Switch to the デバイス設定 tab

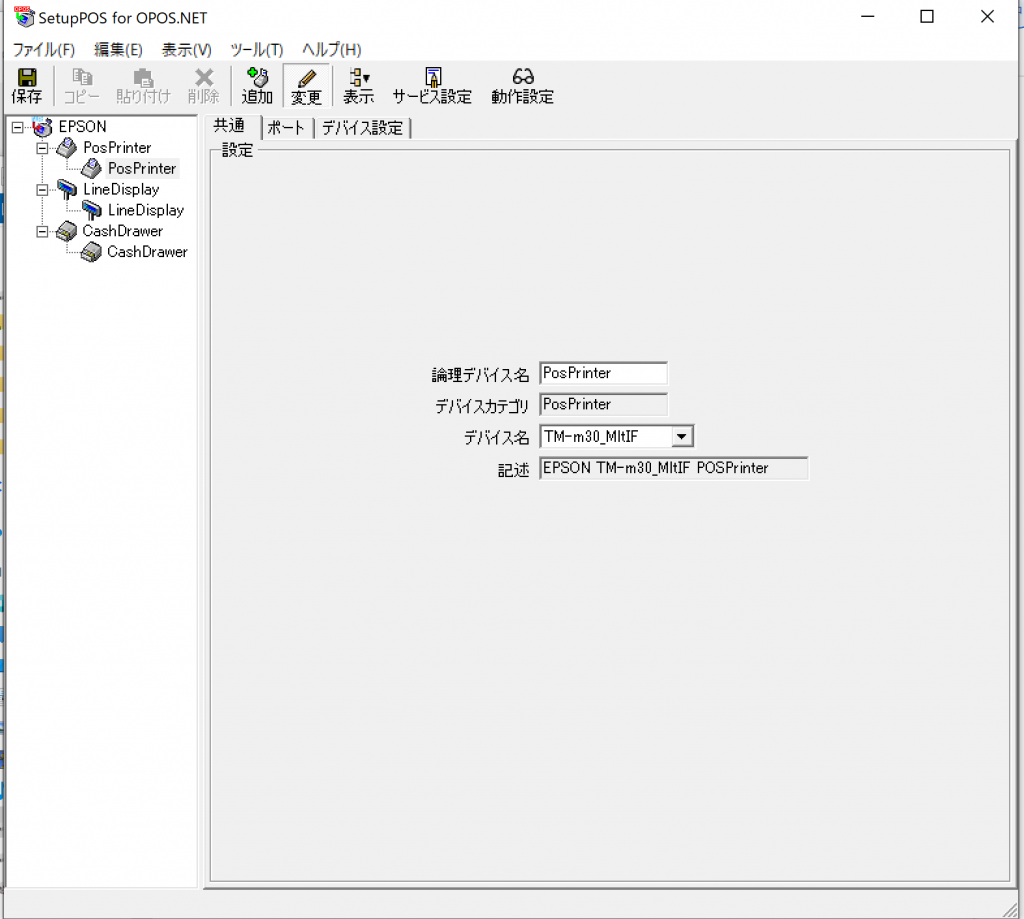(x=362, y=128)
